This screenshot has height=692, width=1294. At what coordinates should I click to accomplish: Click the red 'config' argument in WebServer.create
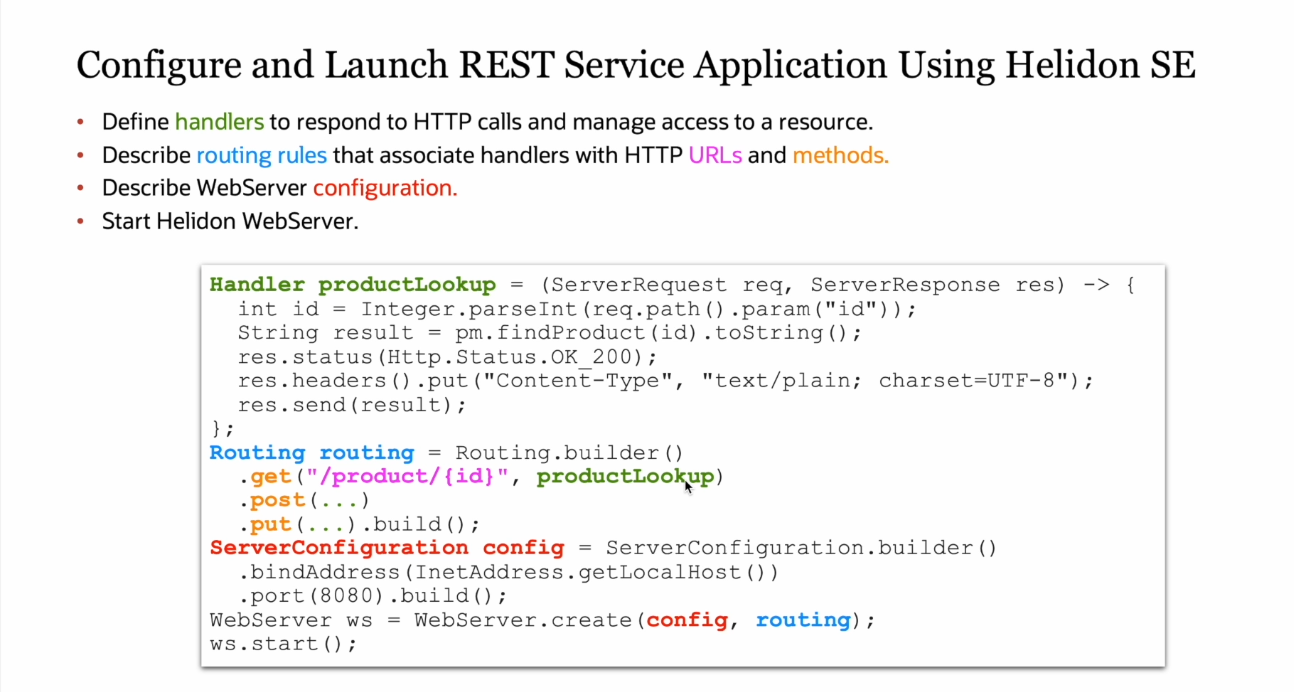point(687,620)
